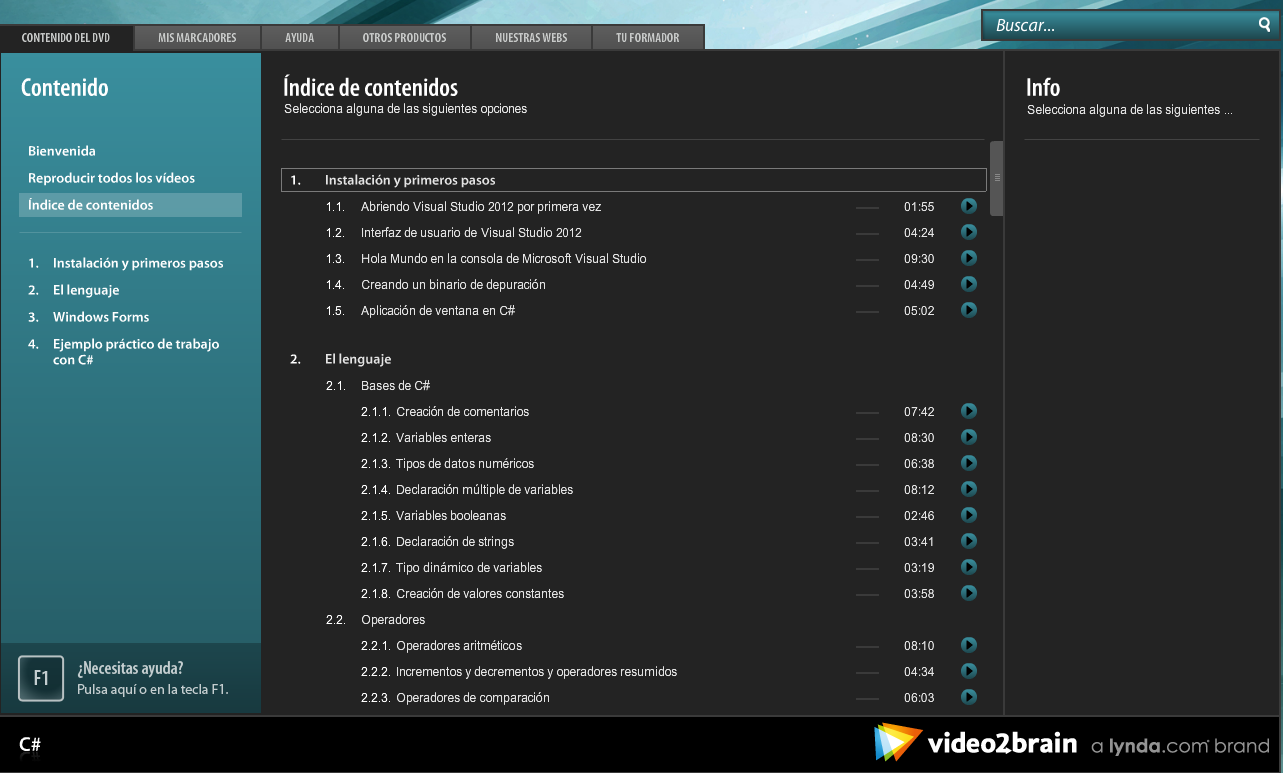The image size is (1283, 773).
Task: Select title Declaración de strings
Action: (x=455, y=542)
